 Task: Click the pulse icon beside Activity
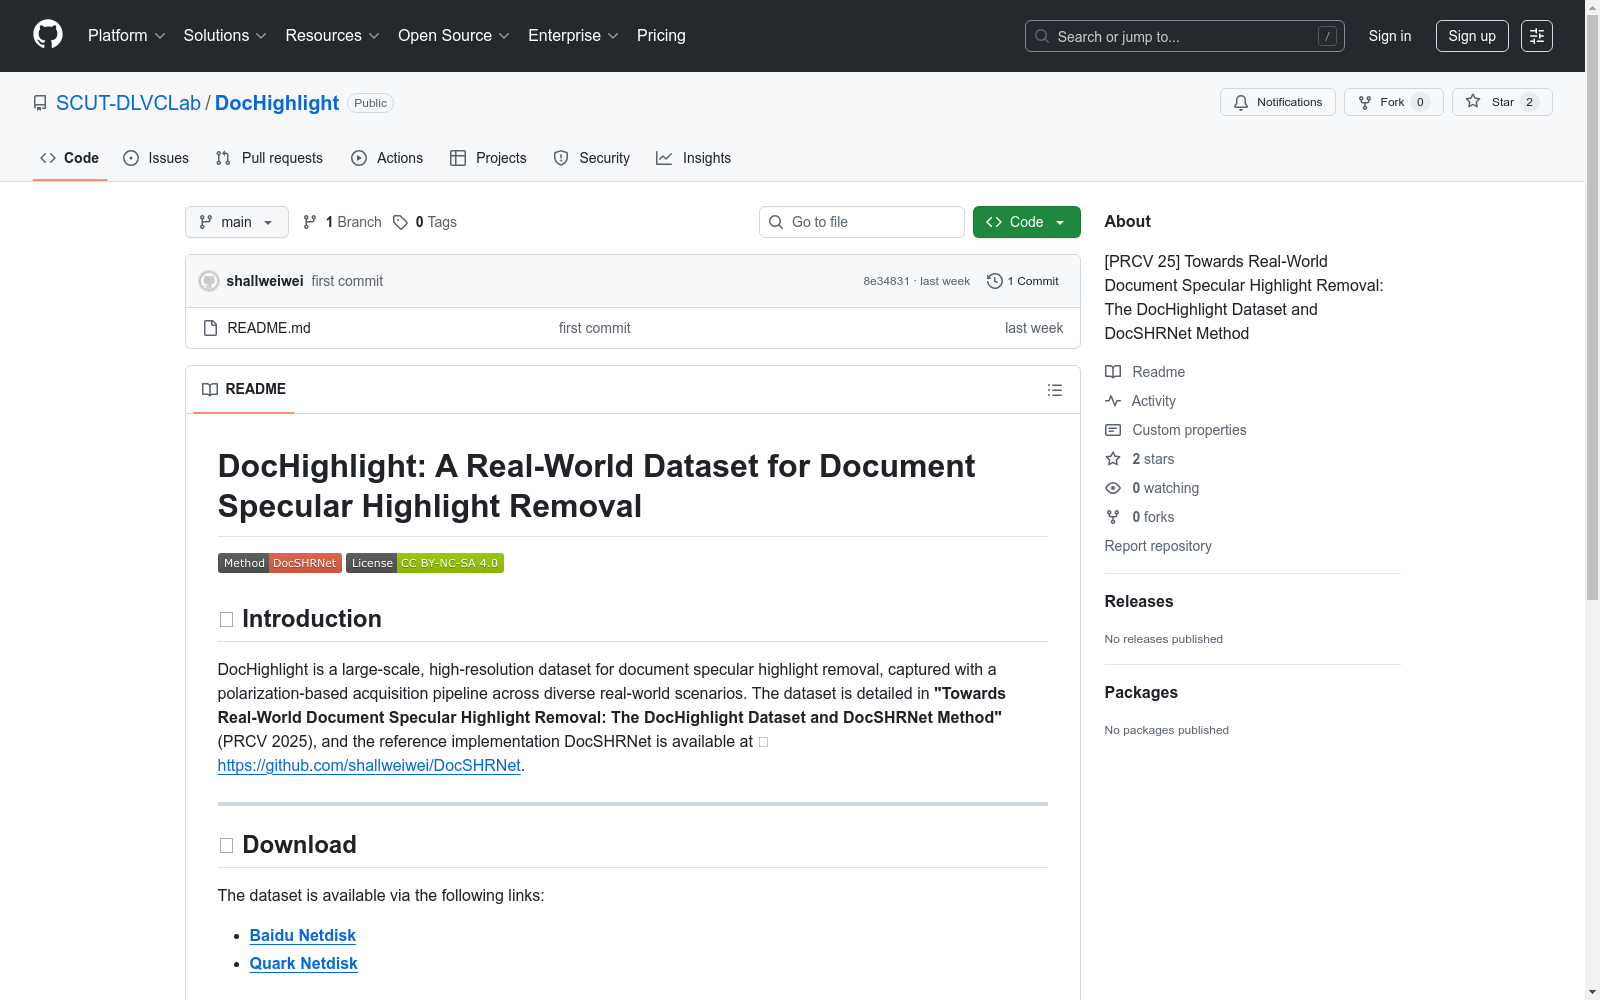[x=1113, y=401]
